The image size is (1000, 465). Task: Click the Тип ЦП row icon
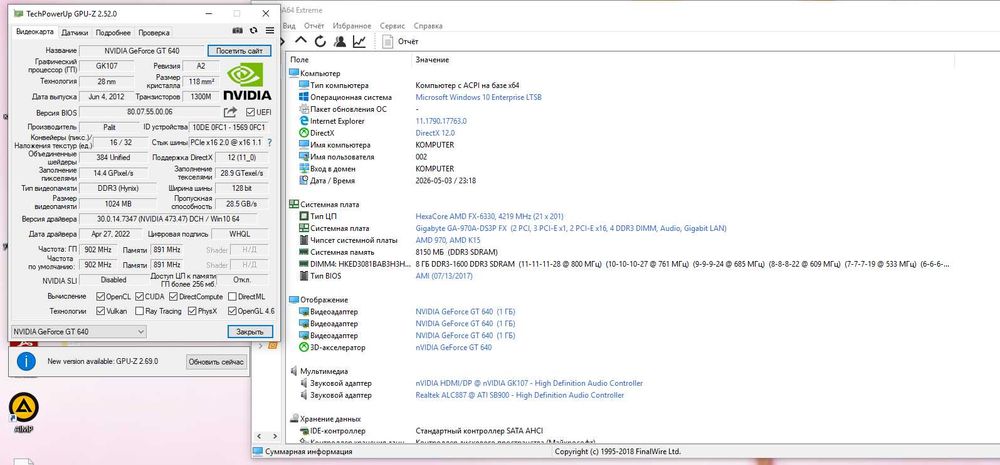click(x=304, y=216)
